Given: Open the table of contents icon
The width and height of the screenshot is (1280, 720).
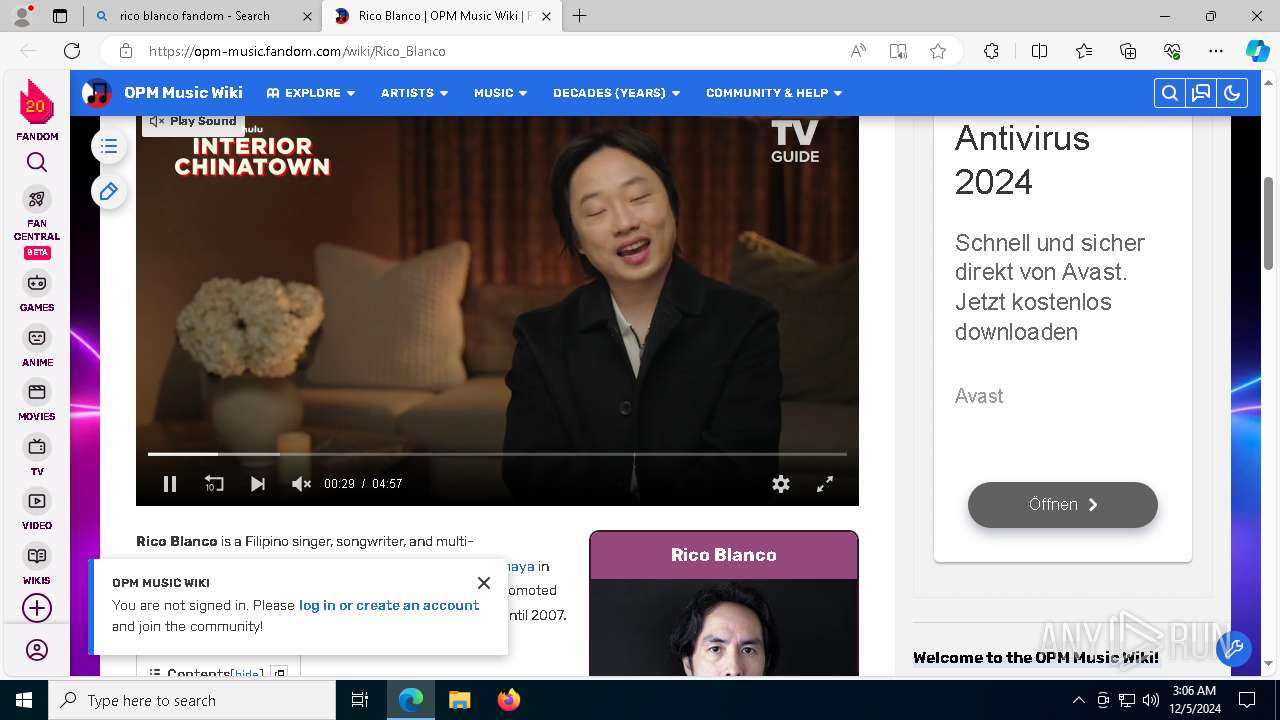Looking at the screenshot, I should (x=109, y=147).
